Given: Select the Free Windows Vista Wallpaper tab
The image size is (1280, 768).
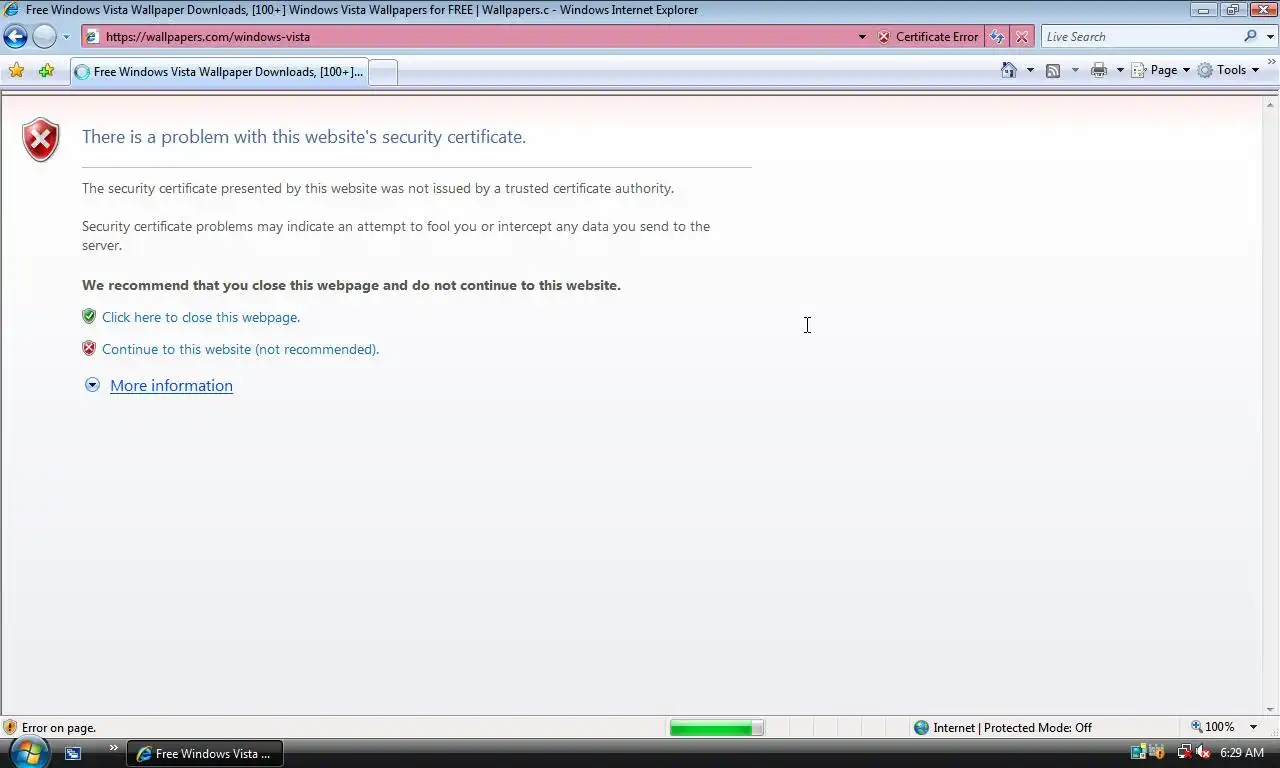Looking at the screenshot, I should [219, 72].
